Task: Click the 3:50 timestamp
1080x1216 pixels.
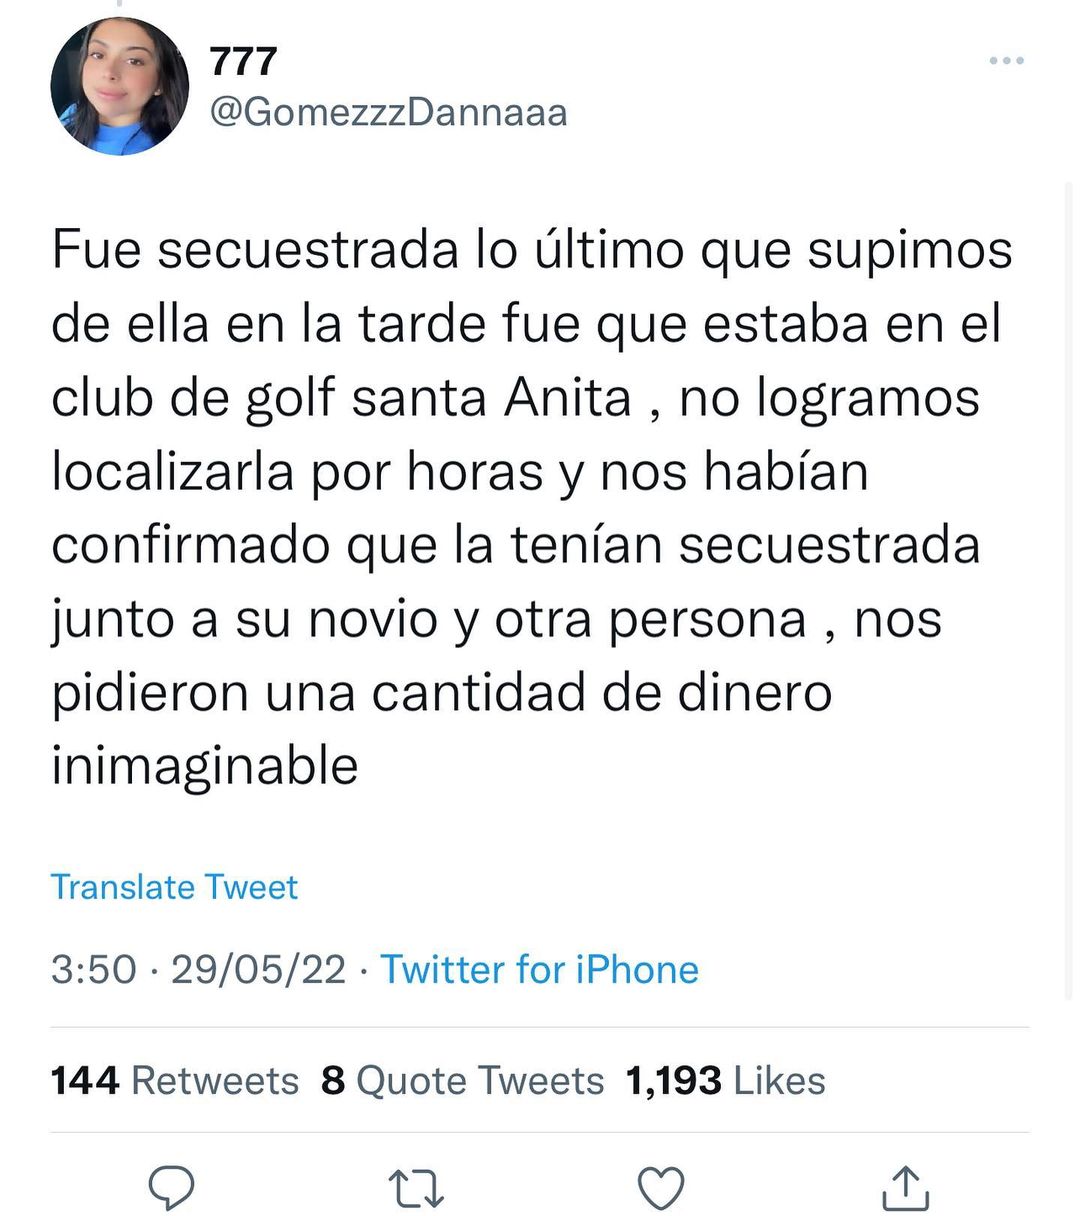Action: (x=93, y=969)
